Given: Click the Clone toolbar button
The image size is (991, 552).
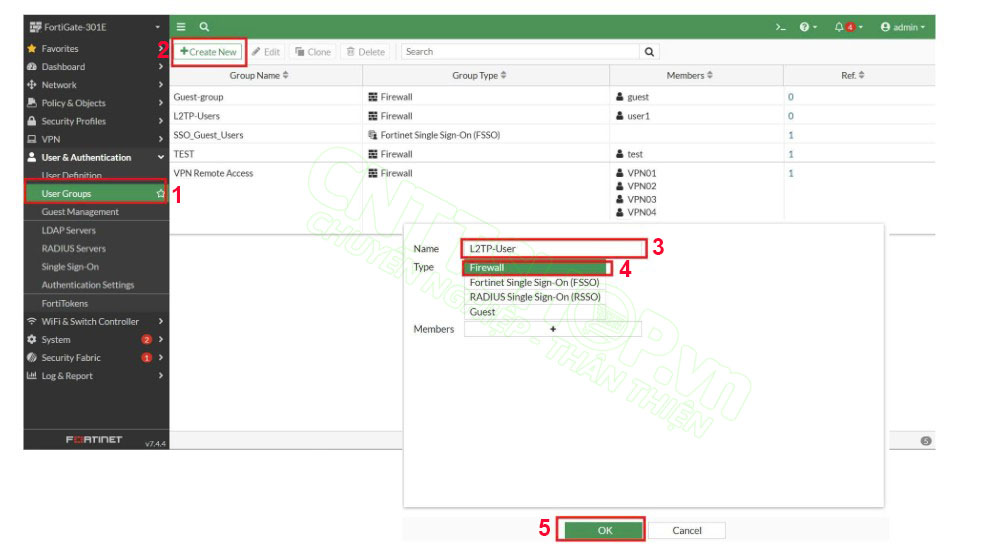Looking at the screenshot, I should pyautogui.click(x=313, y=52).
